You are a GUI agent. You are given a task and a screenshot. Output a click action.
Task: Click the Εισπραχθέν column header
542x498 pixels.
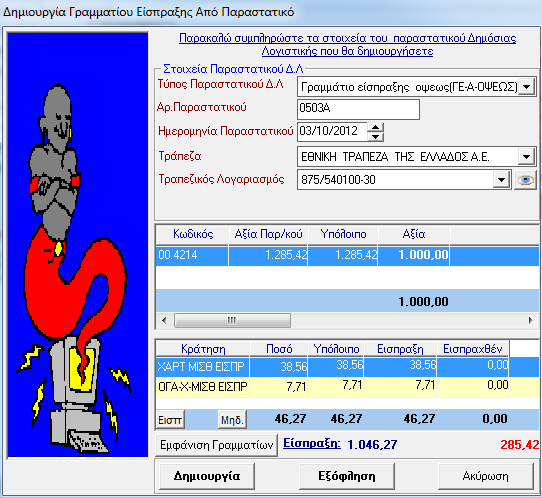473,349
